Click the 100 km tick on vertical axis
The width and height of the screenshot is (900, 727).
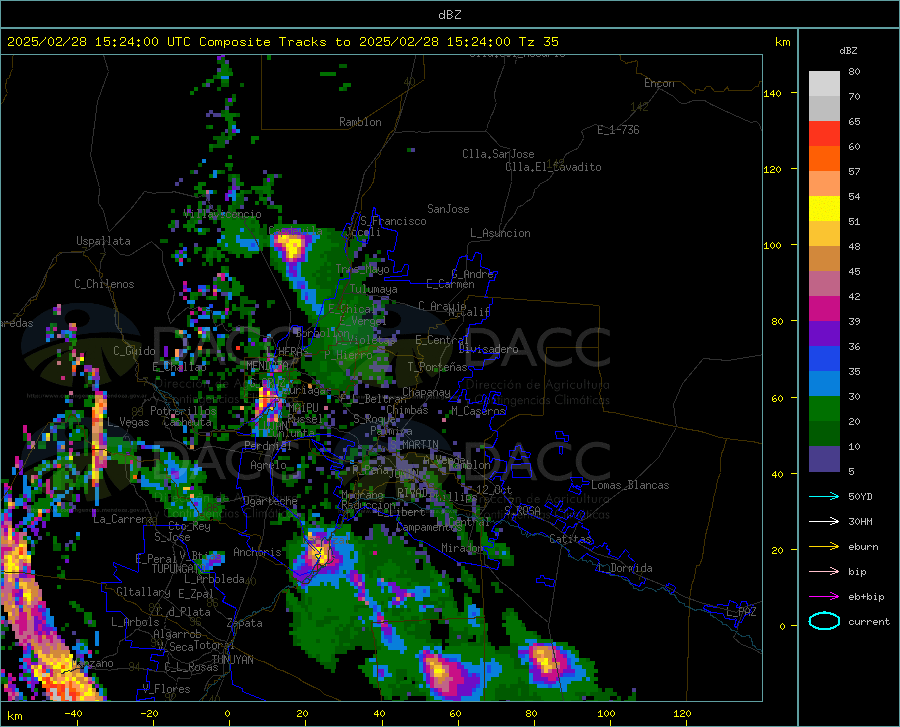[772, 245]
